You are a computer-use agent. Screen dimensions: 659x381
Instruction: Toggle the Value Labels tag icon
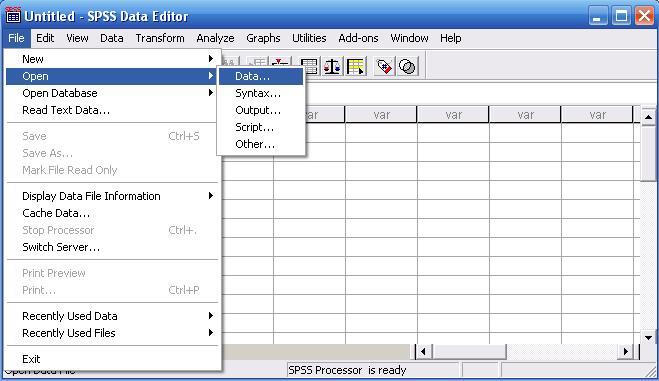coord(384,66)
